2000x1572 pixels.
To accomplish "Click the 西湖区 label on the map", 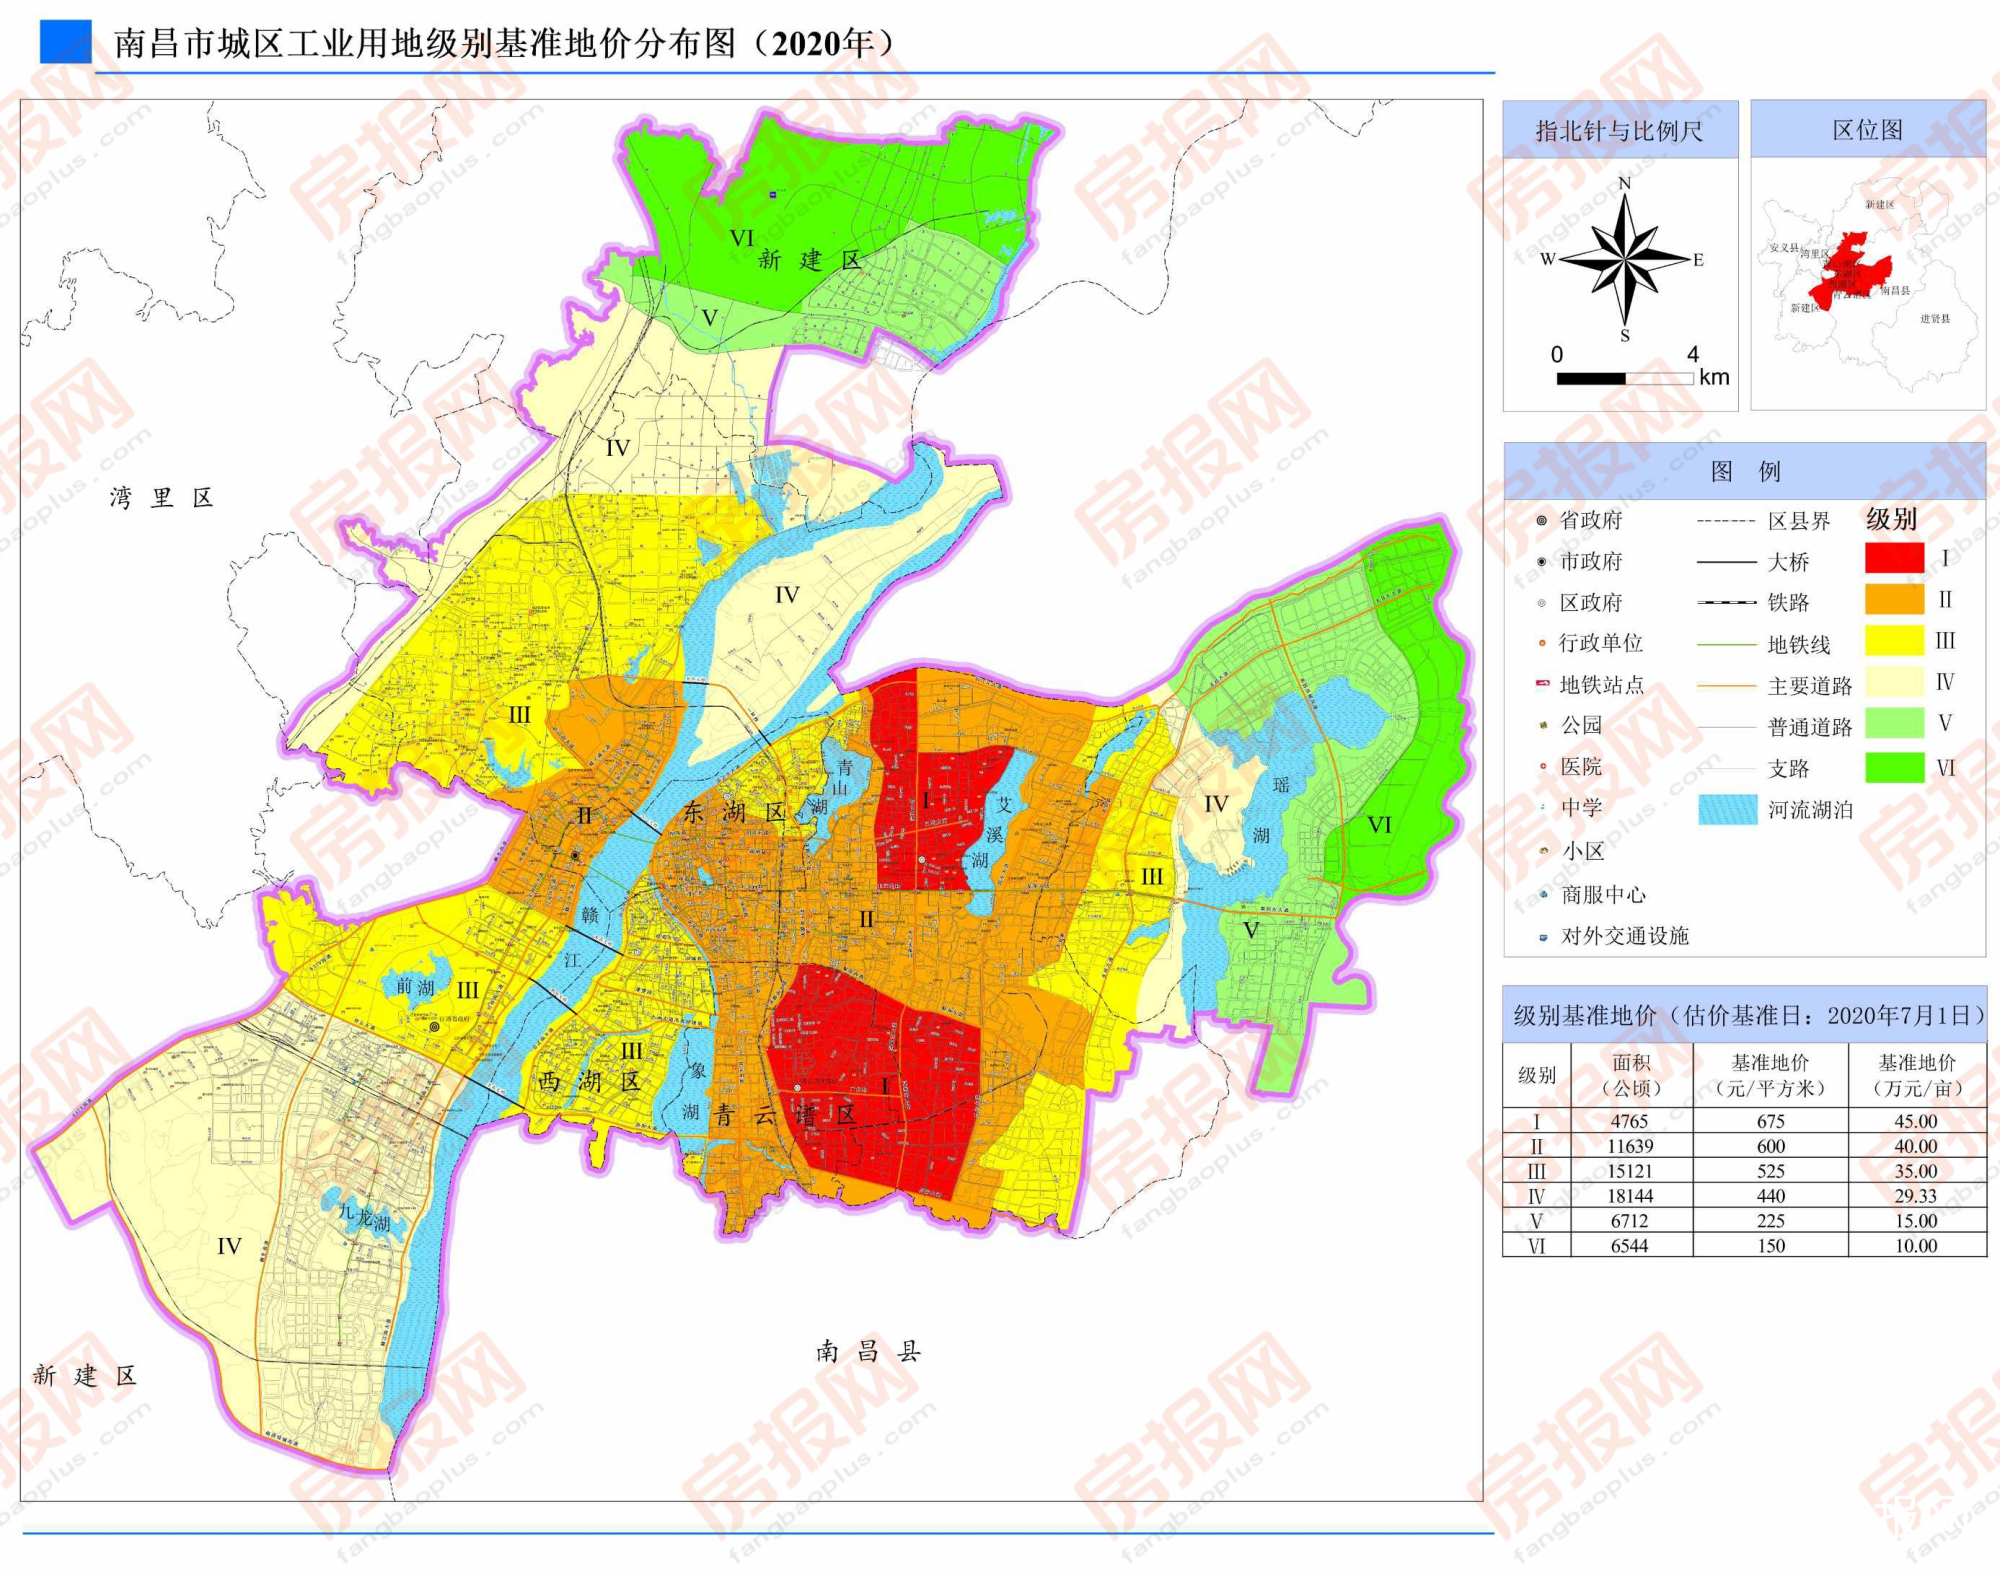I will pyautogui.click(x=589, y=1081).
